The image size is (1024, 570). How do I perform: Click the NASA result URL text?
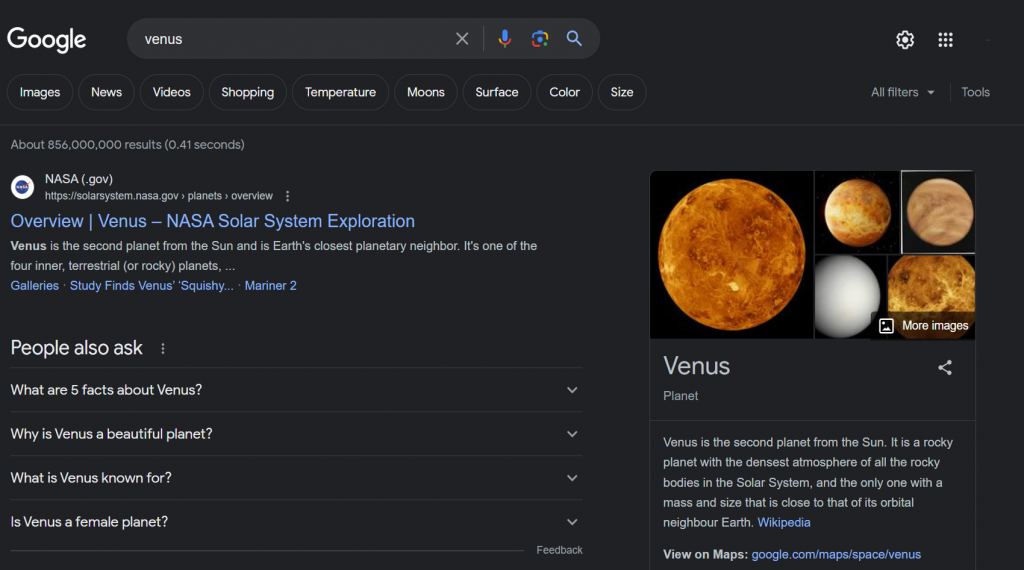point(159,196)
